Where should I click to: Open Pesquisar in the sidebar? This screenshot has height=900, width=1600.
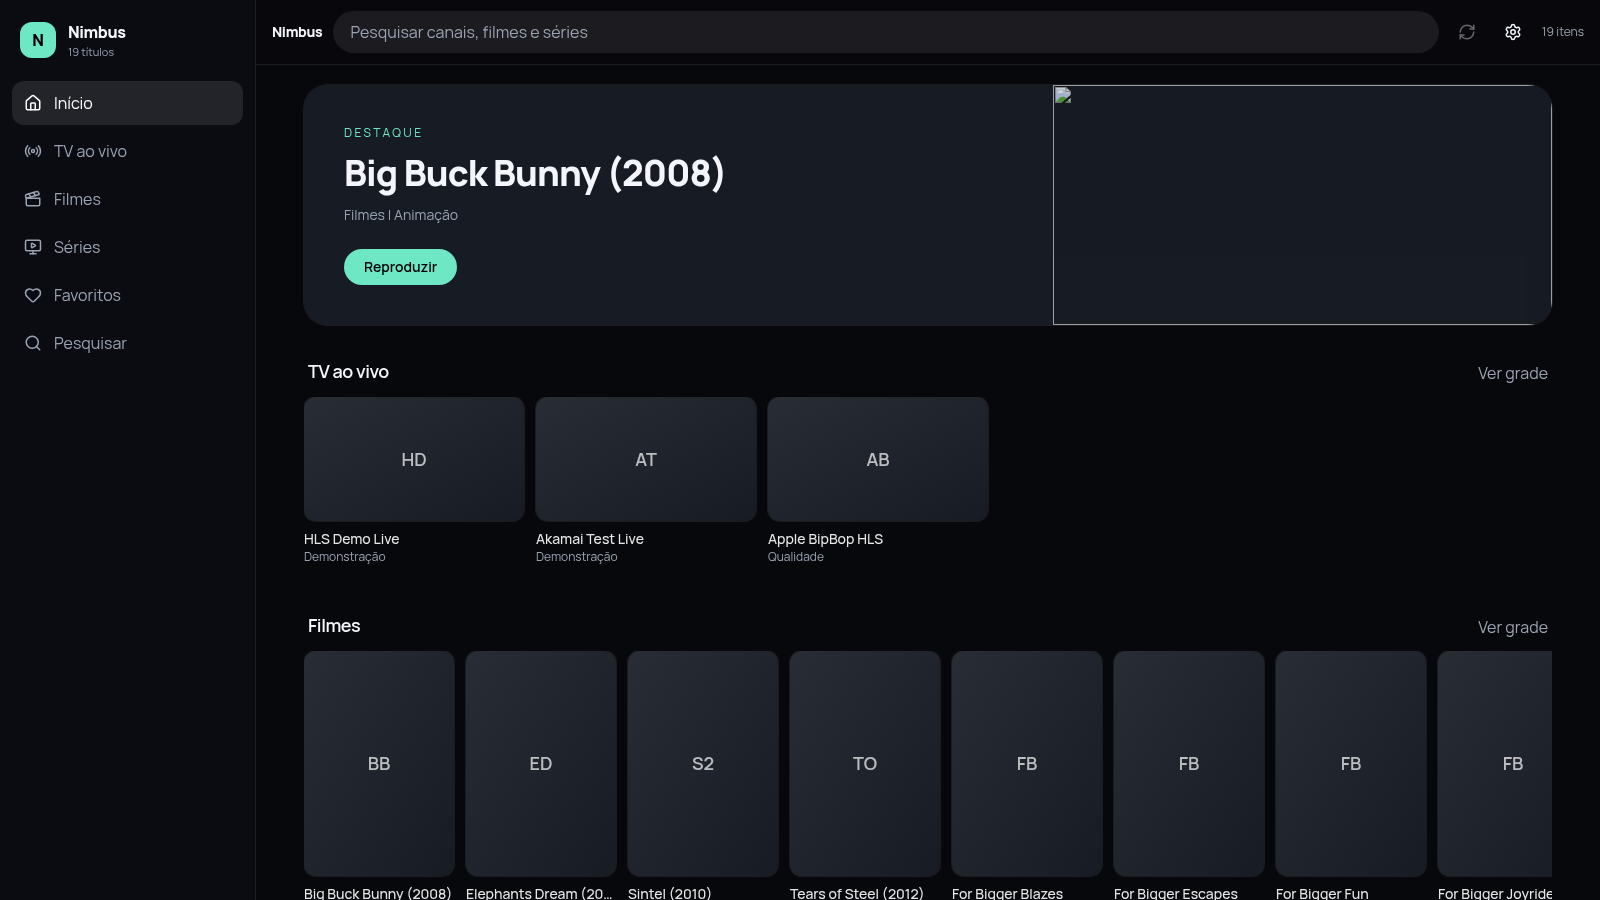tap(127, 343)
